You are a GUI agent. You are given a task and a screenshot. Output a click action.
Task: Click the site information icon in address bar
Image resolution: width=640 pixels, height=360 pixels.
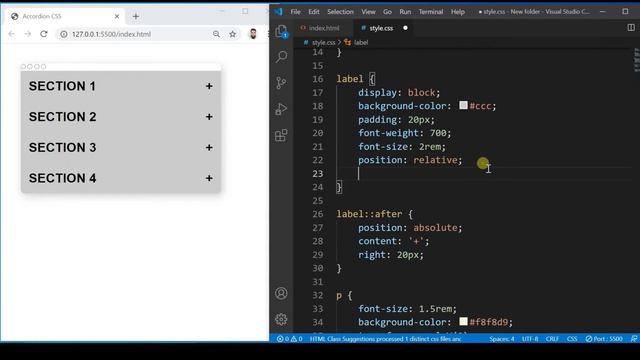(64, 34)
